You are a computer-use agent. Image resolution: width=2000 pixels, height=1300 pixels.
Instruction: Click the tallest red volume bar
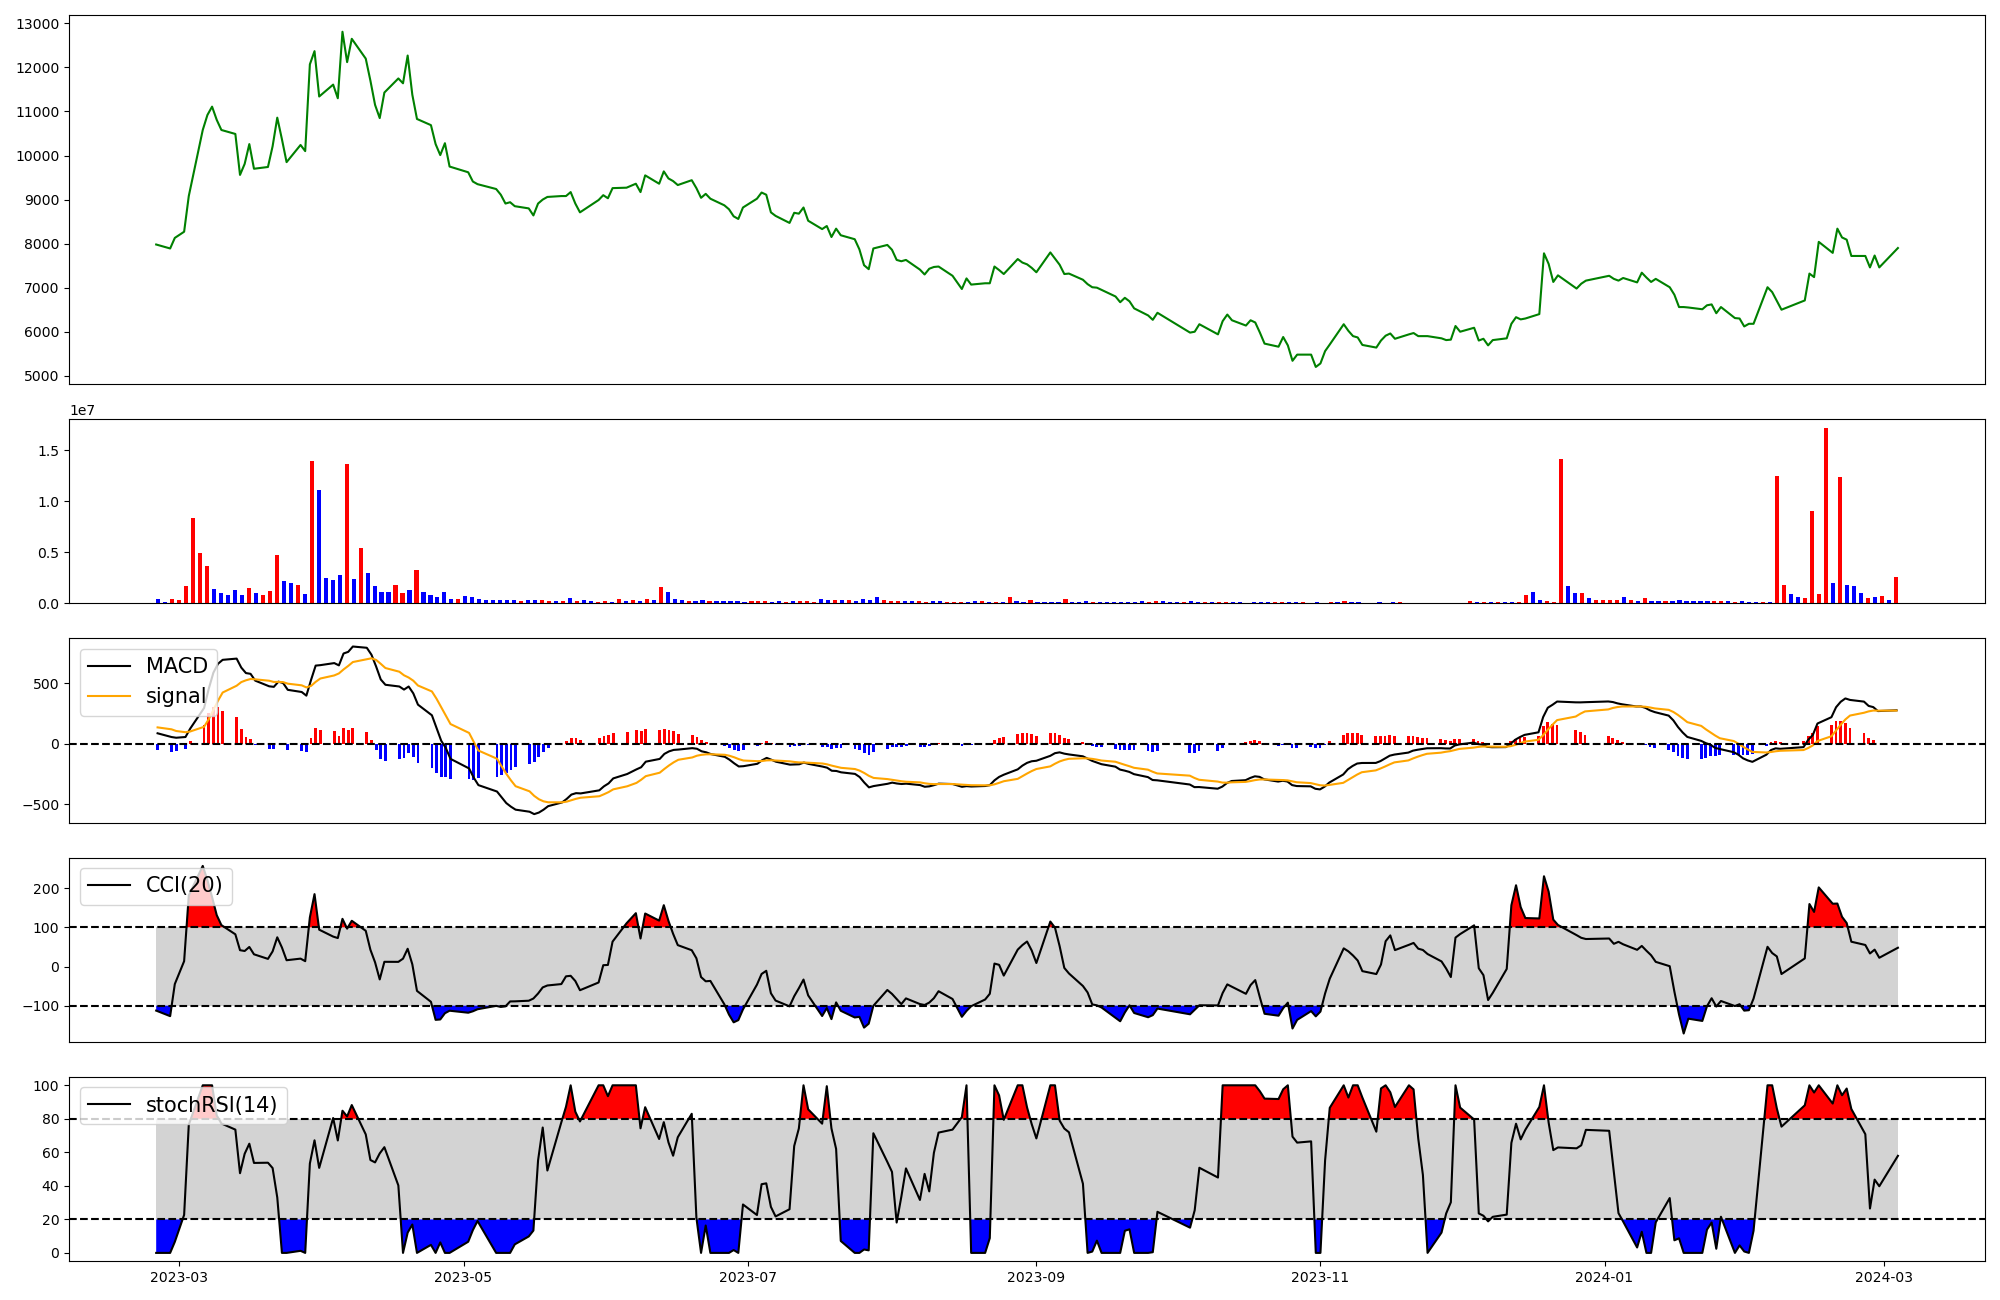(x=1826, y=515)
